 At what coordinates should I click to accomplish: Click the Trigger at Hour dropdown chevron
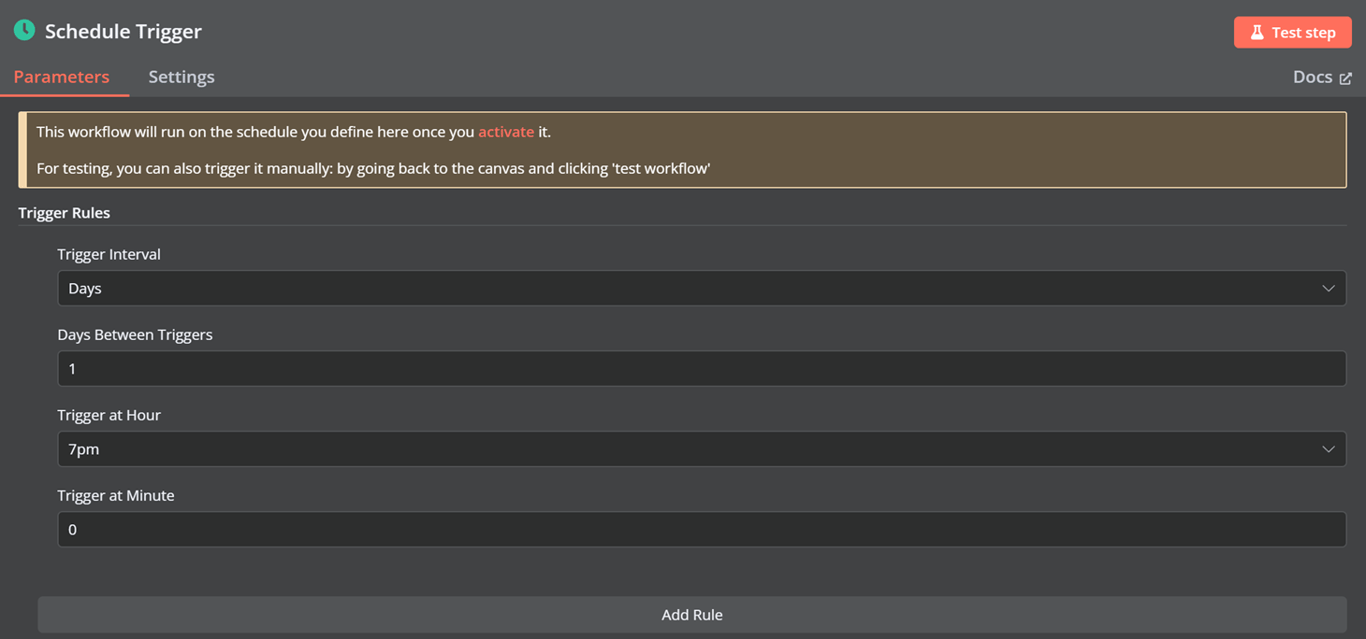pyautogui.click(x=1329, y=448)
